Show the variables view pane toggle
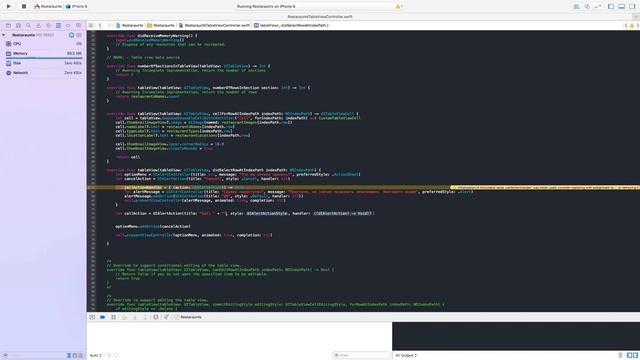Image resolution: width=640 pixels, height=360 pixels. pos(629,356)
